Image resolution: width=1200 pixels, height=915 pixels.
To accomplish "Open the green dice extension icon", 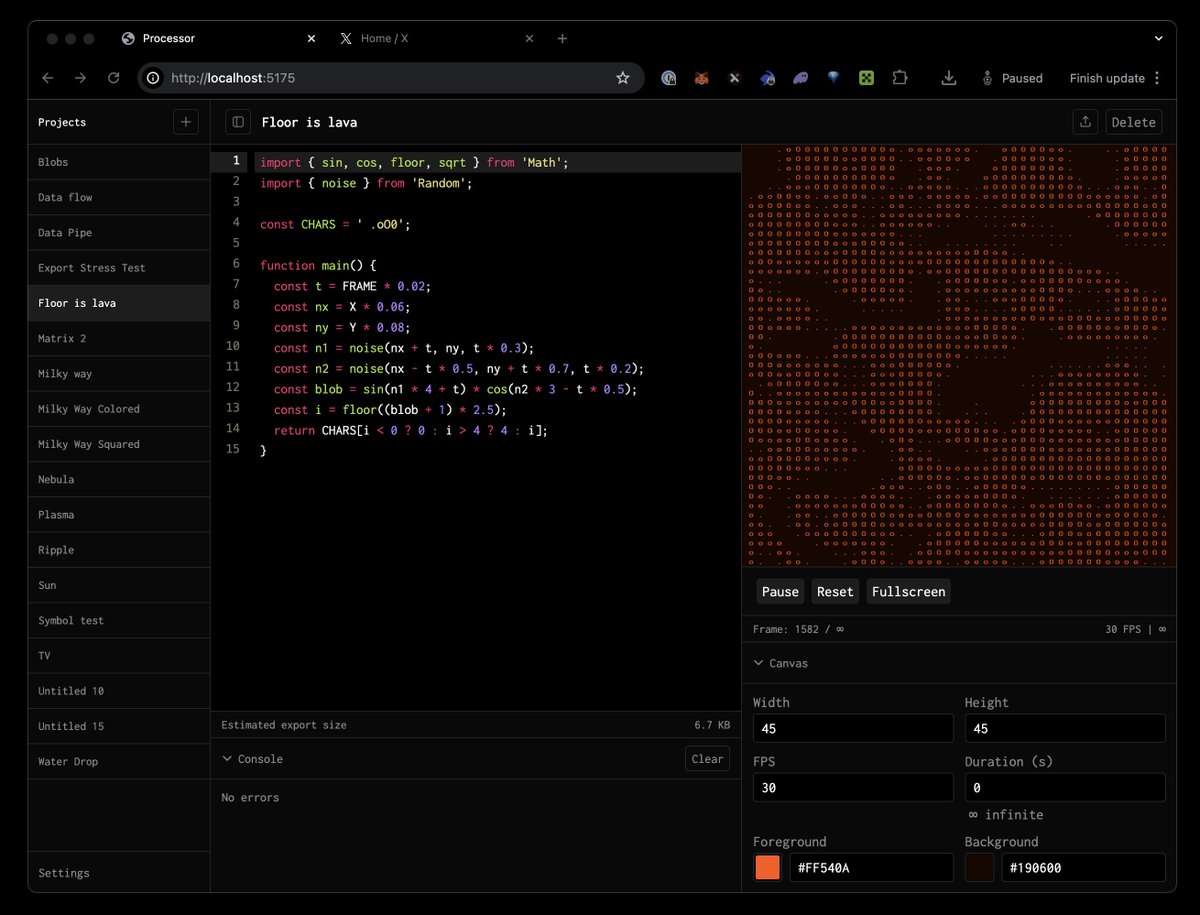I will (867, 78).
